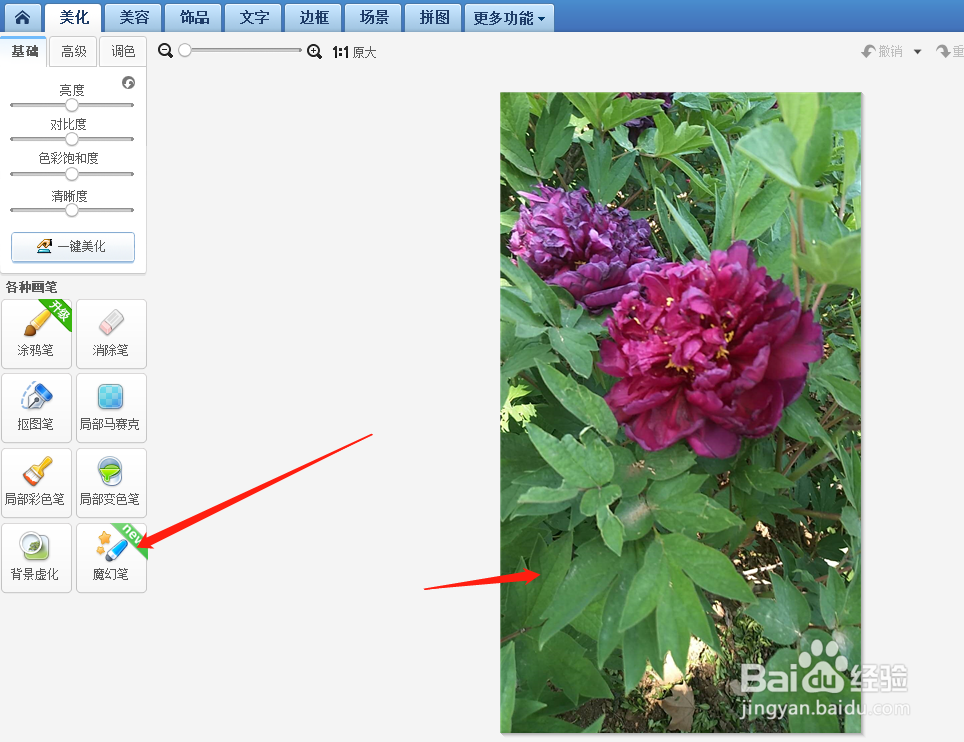Adjust the 亮度 slider handle
964x742 pixels.
(x=72, y=105)
